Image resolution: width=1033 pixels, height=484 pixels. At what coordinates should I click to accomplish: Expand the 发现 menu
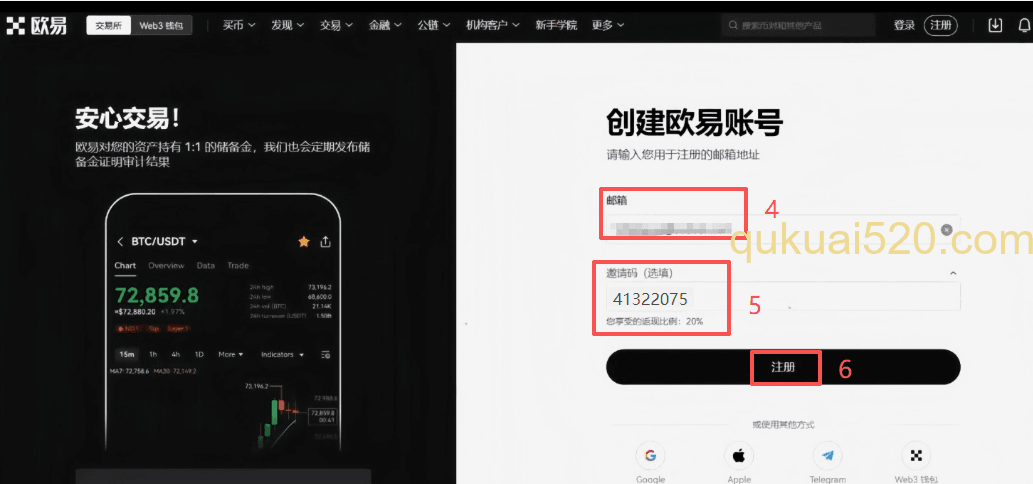(x=287, y=26)
